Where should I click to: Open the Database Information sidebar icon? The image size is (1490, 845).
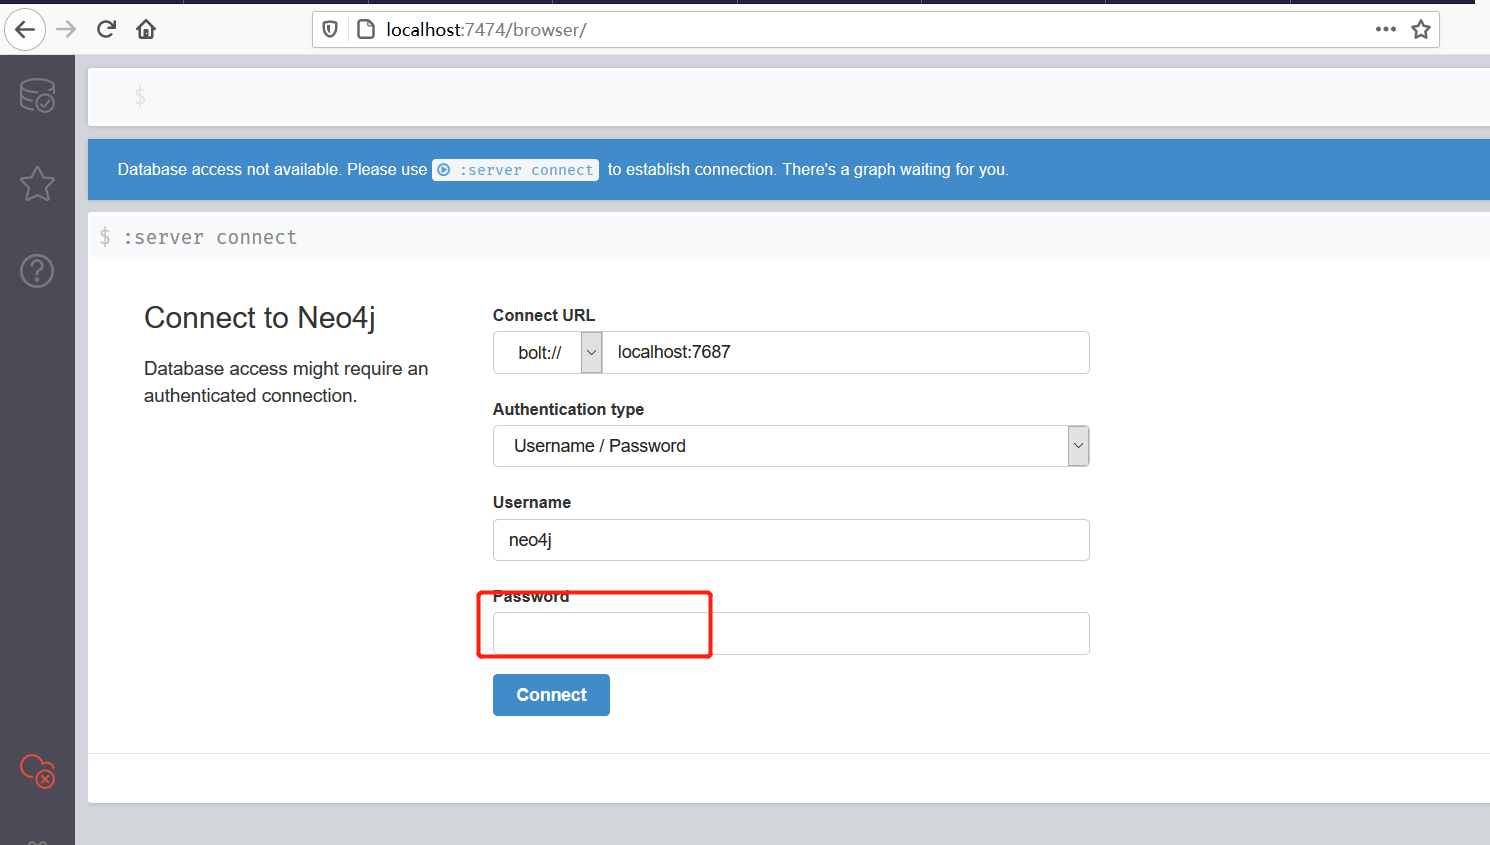[38, 96]
